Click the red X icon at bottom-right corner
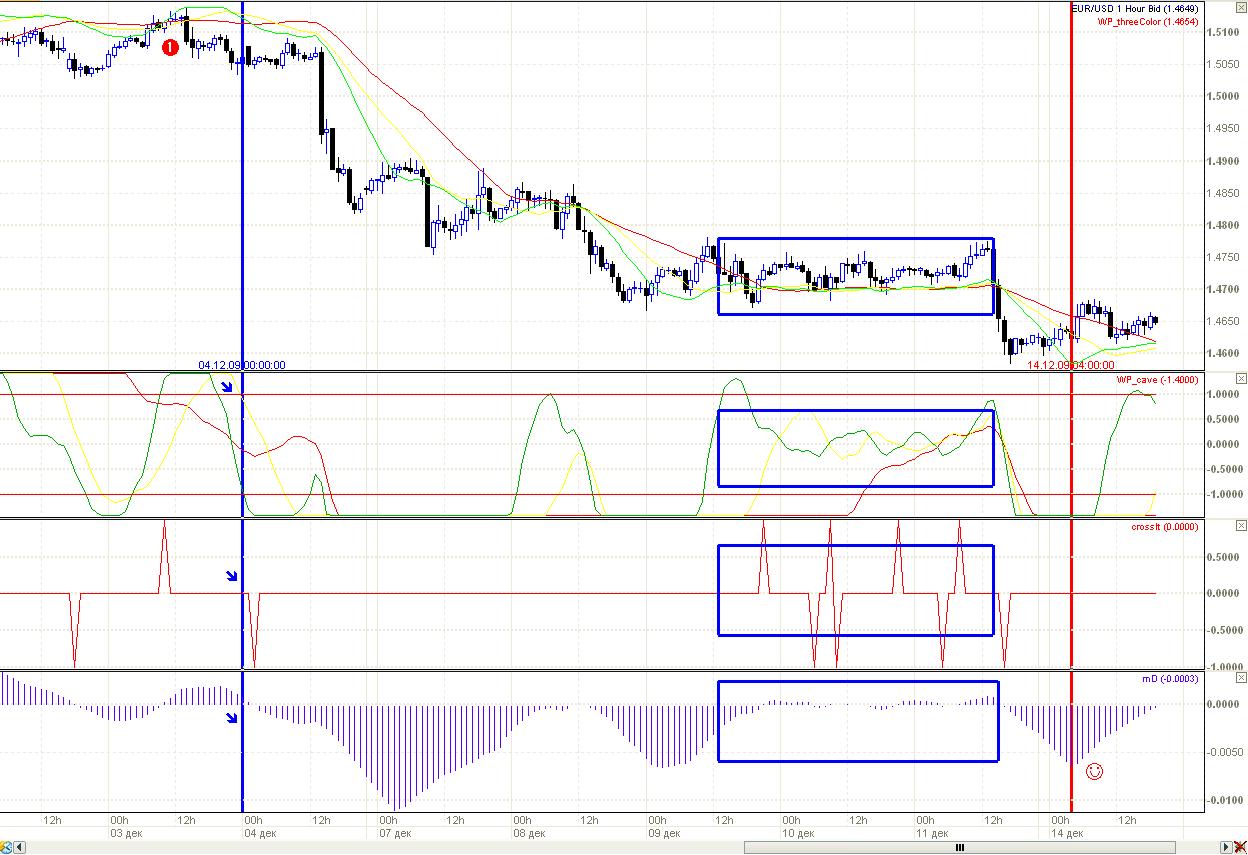This screenshot has height=855, width=1248. click(1240, 847)
